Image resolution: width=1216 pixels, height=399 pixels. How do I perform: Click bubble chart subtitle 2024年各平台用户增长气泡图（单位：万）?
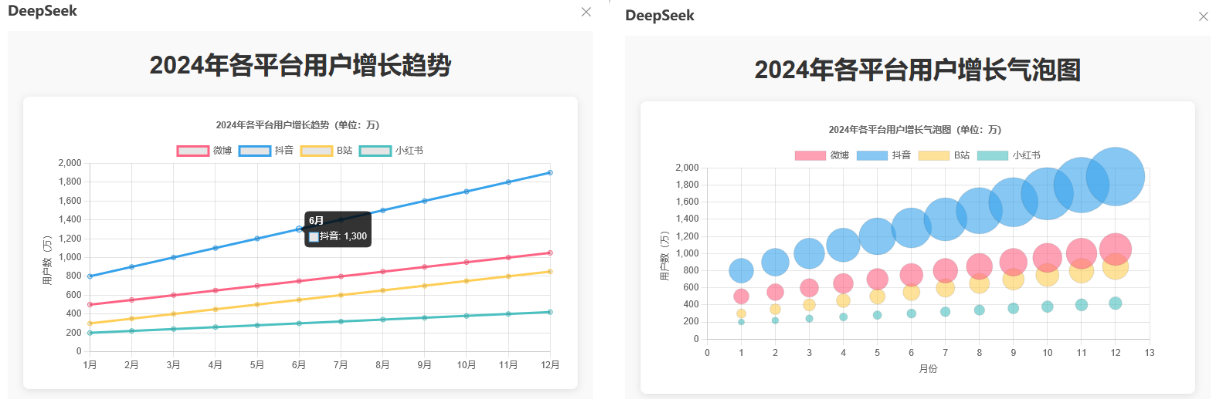pyautogui.click(x=916, y=130)
